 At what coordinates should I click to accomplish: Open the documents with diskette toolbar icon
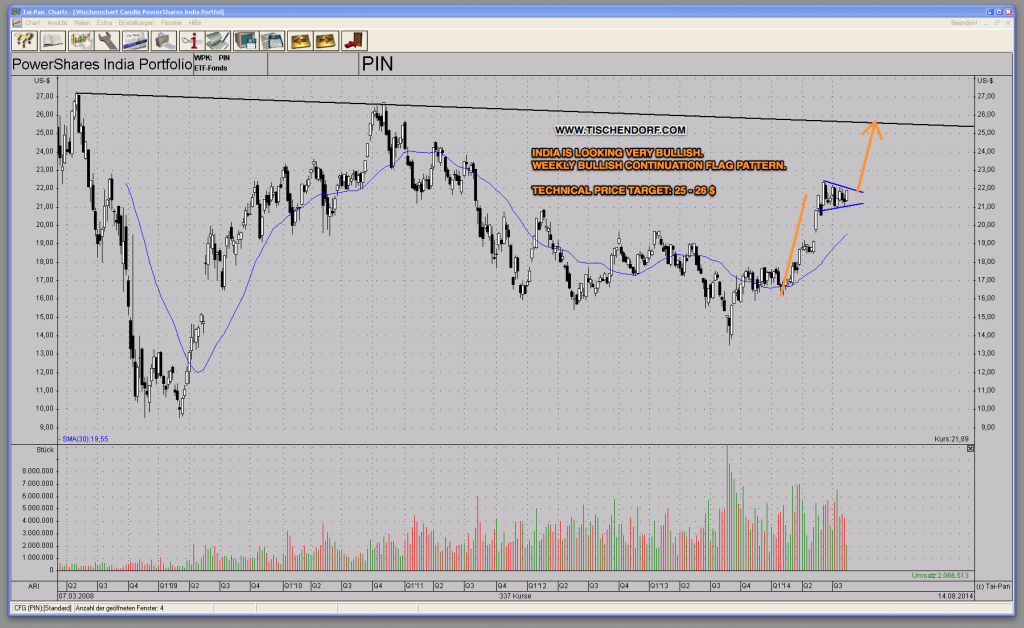pyautogui.click(x=272, y=40)
